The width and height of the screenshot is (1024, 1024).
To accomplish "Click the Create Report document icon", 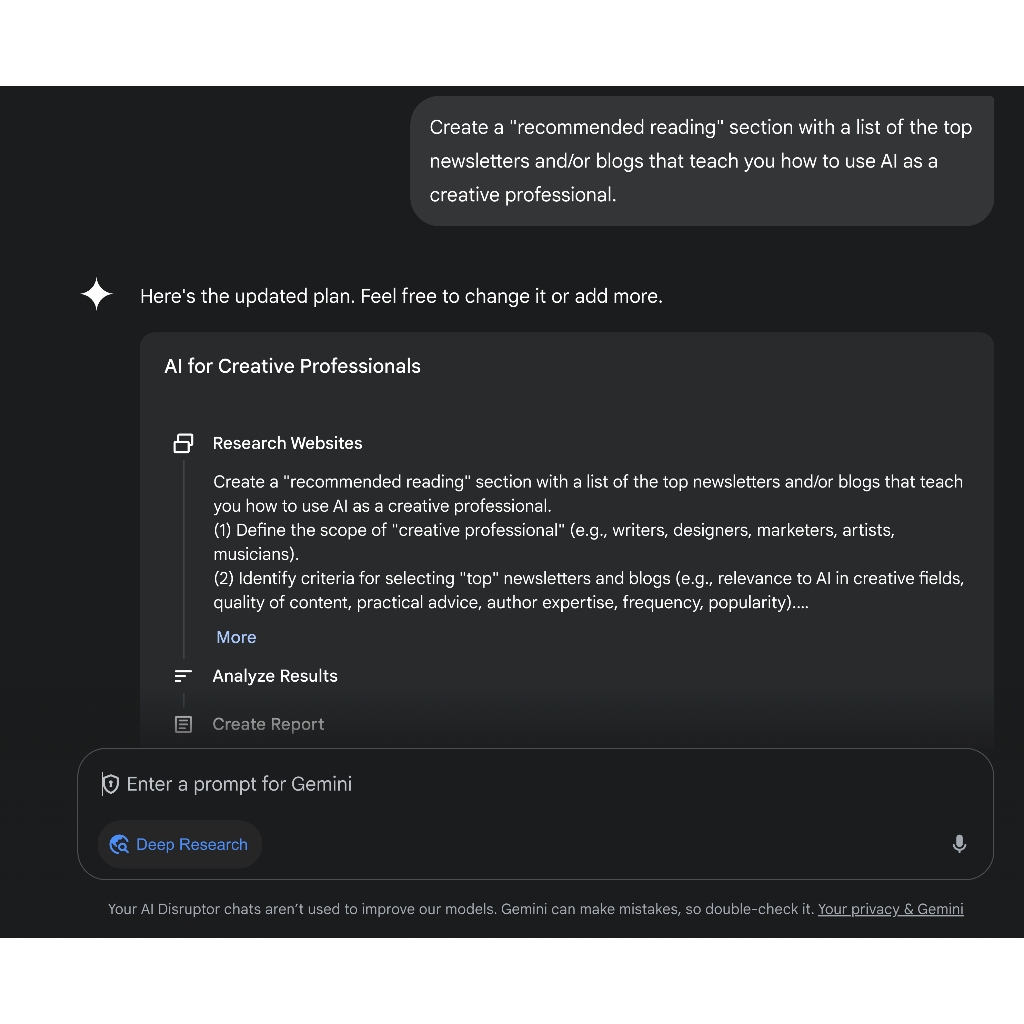I will coord(183,724).
